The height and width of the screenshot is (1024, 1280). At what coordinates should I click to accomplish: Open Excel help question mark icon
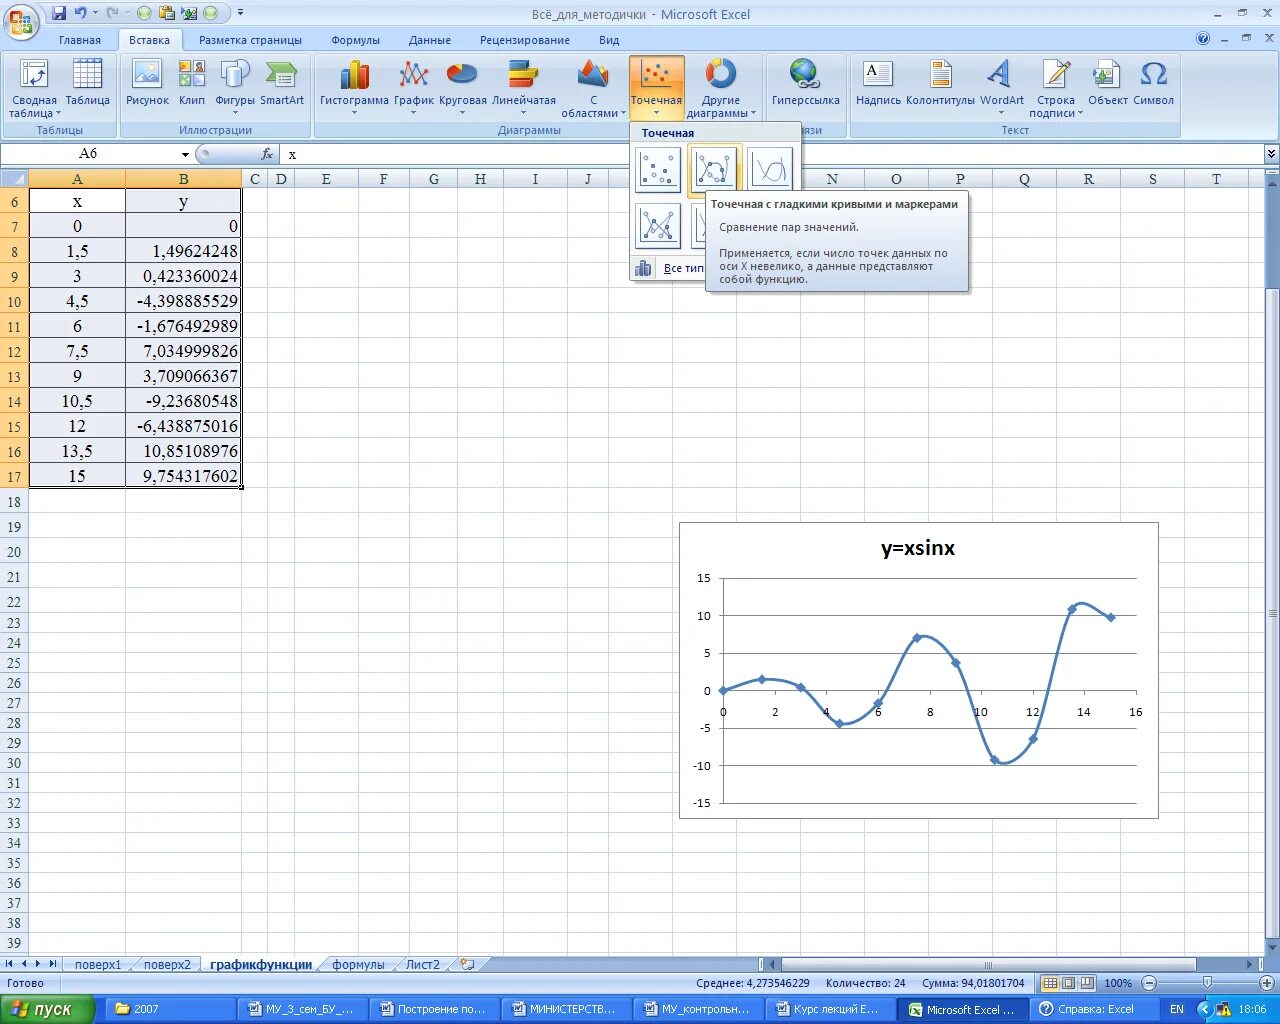pyautogui.click(x=1203, y=39)
